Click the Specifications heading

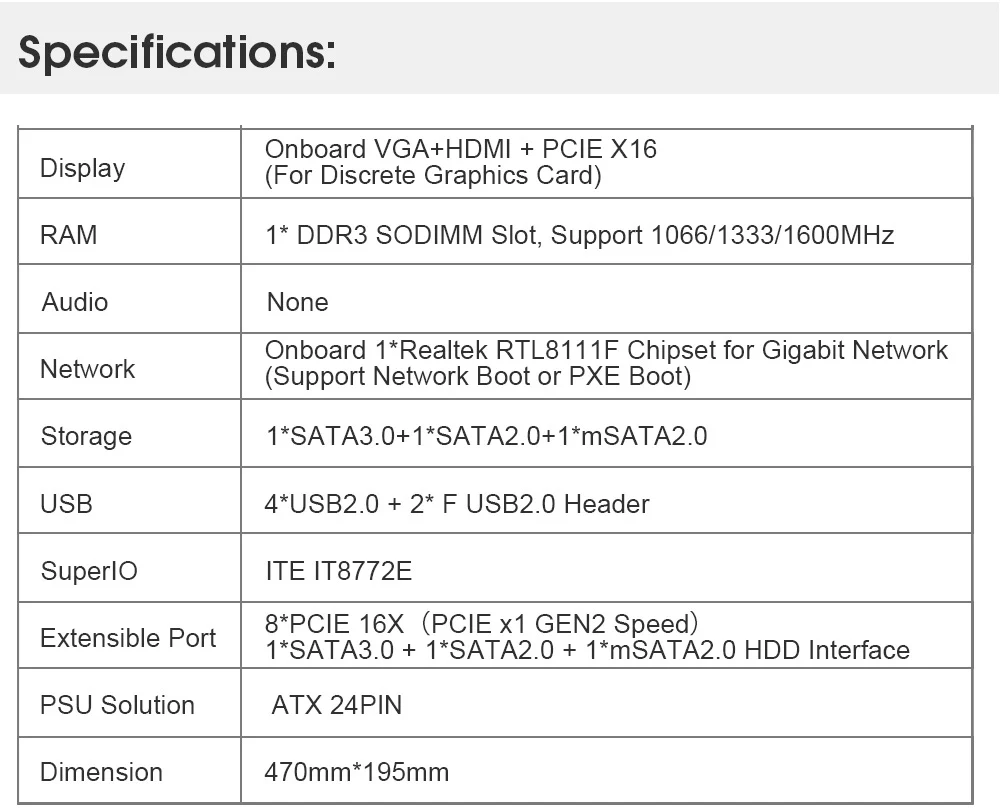[x=176, y=53]
